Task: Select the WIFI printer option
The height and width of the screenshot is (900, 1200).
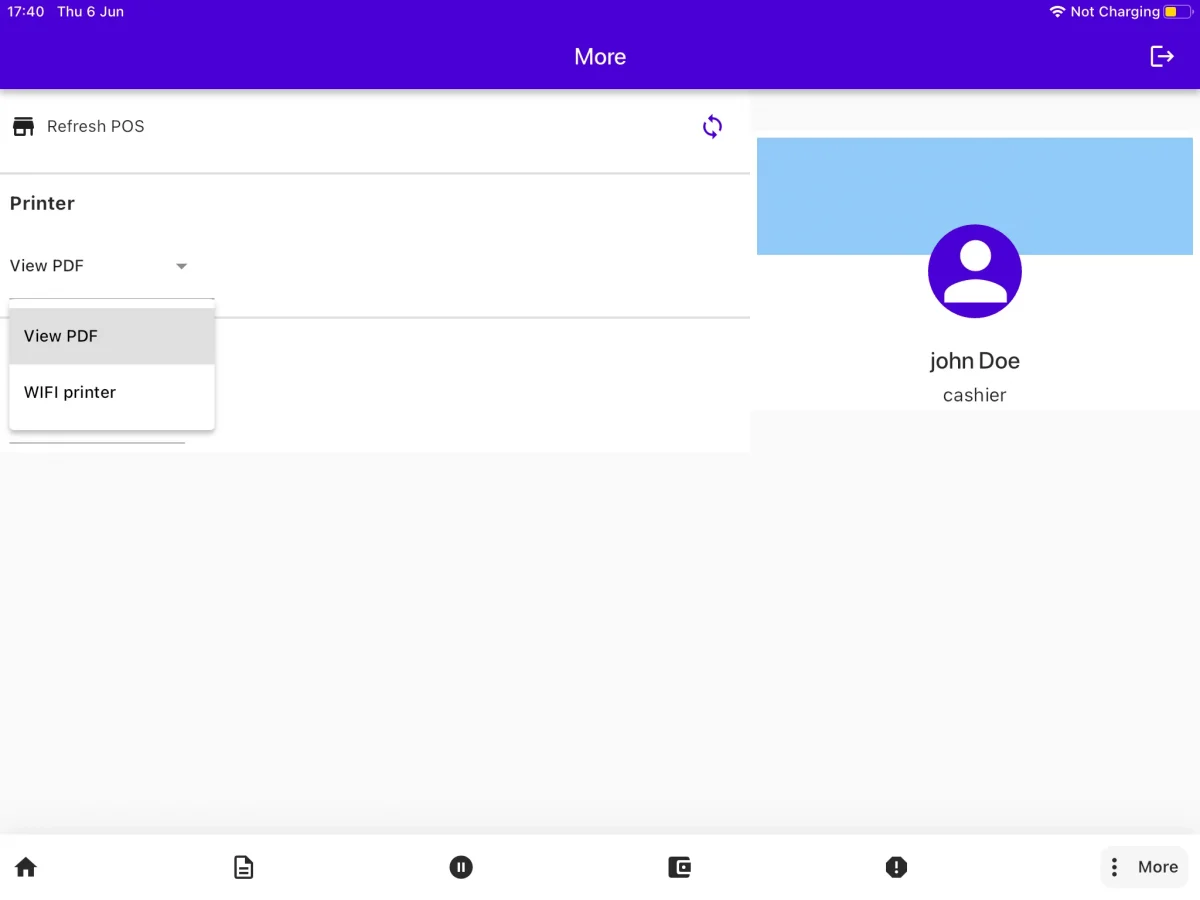Action: (x=69, y=392)
